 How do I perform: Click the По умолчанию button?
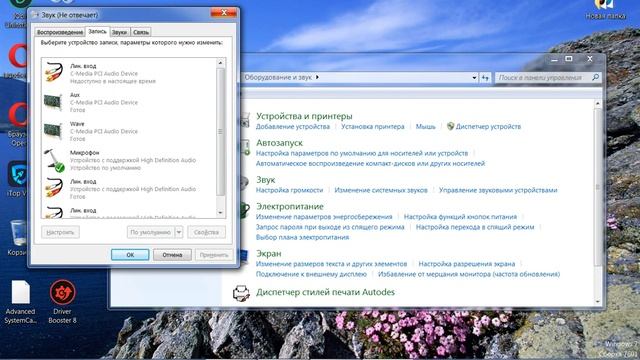click(151, 232)
